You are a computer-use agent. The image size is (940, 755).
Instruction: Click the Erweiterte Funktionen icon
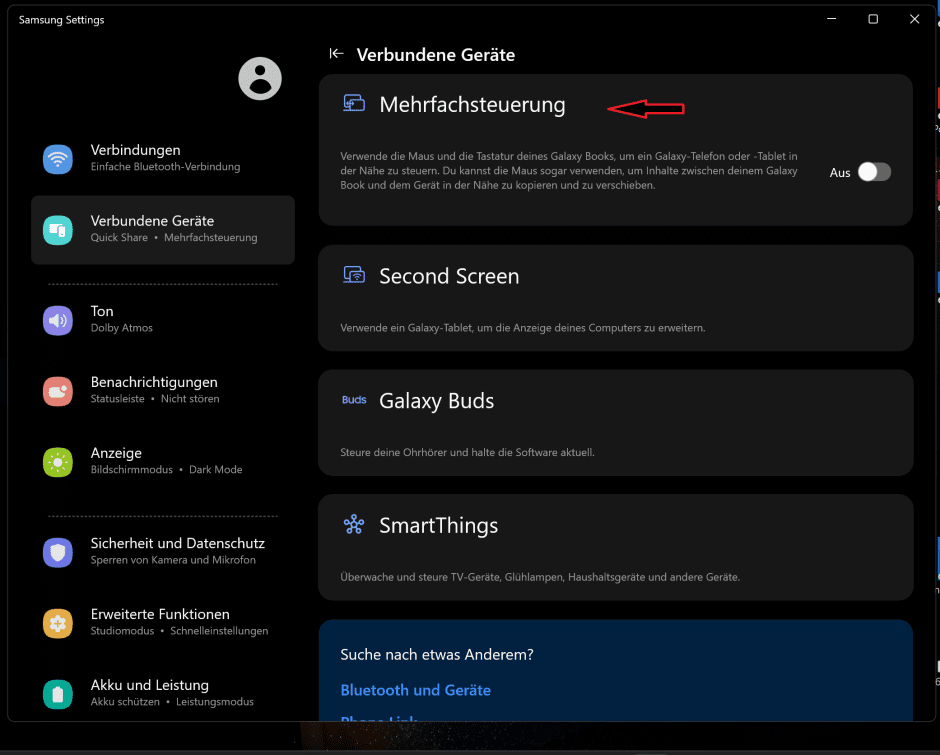[58, 623]
